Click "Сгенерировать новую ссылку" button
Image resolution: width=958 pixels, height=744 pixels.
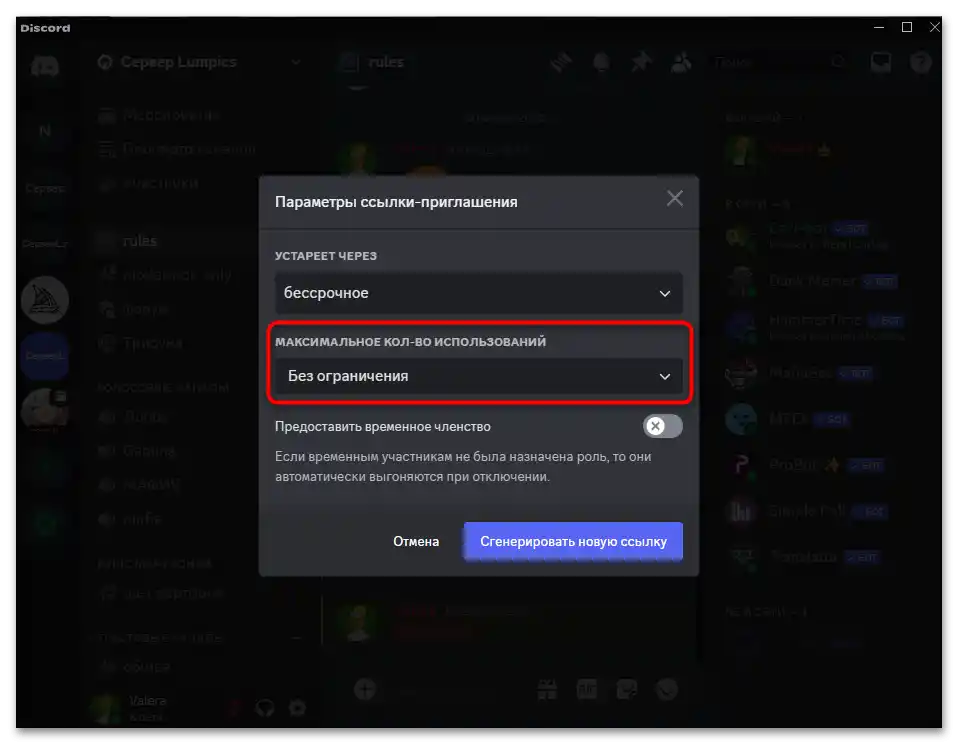point(573,541)
